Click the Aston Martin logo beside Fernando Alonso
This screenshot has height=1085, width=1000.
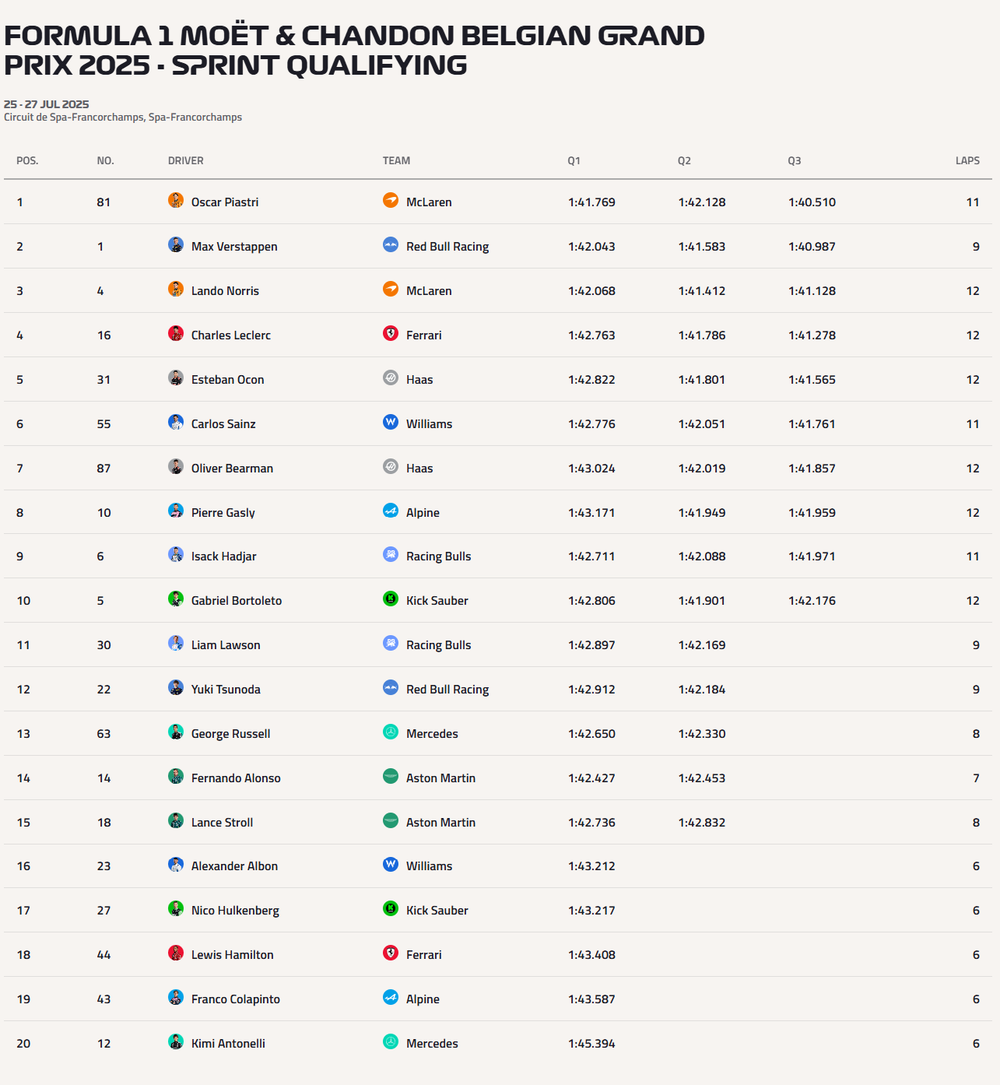coord(390,777)
